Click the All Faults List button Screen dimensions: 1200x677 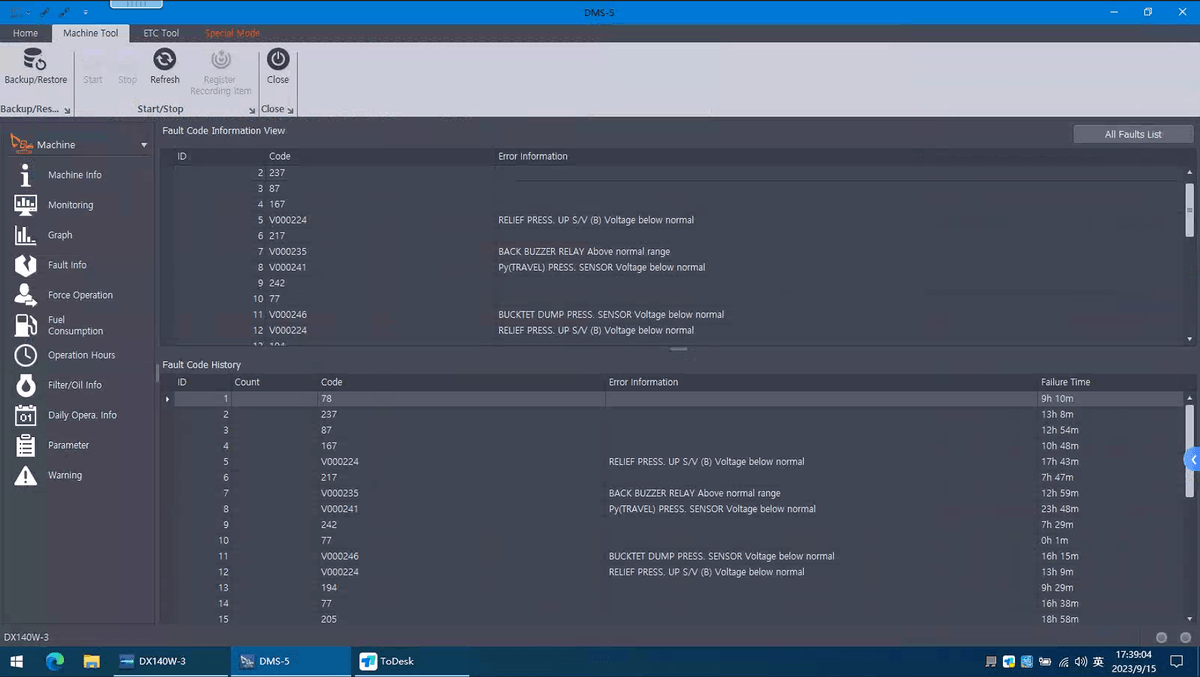point(1132,134)
